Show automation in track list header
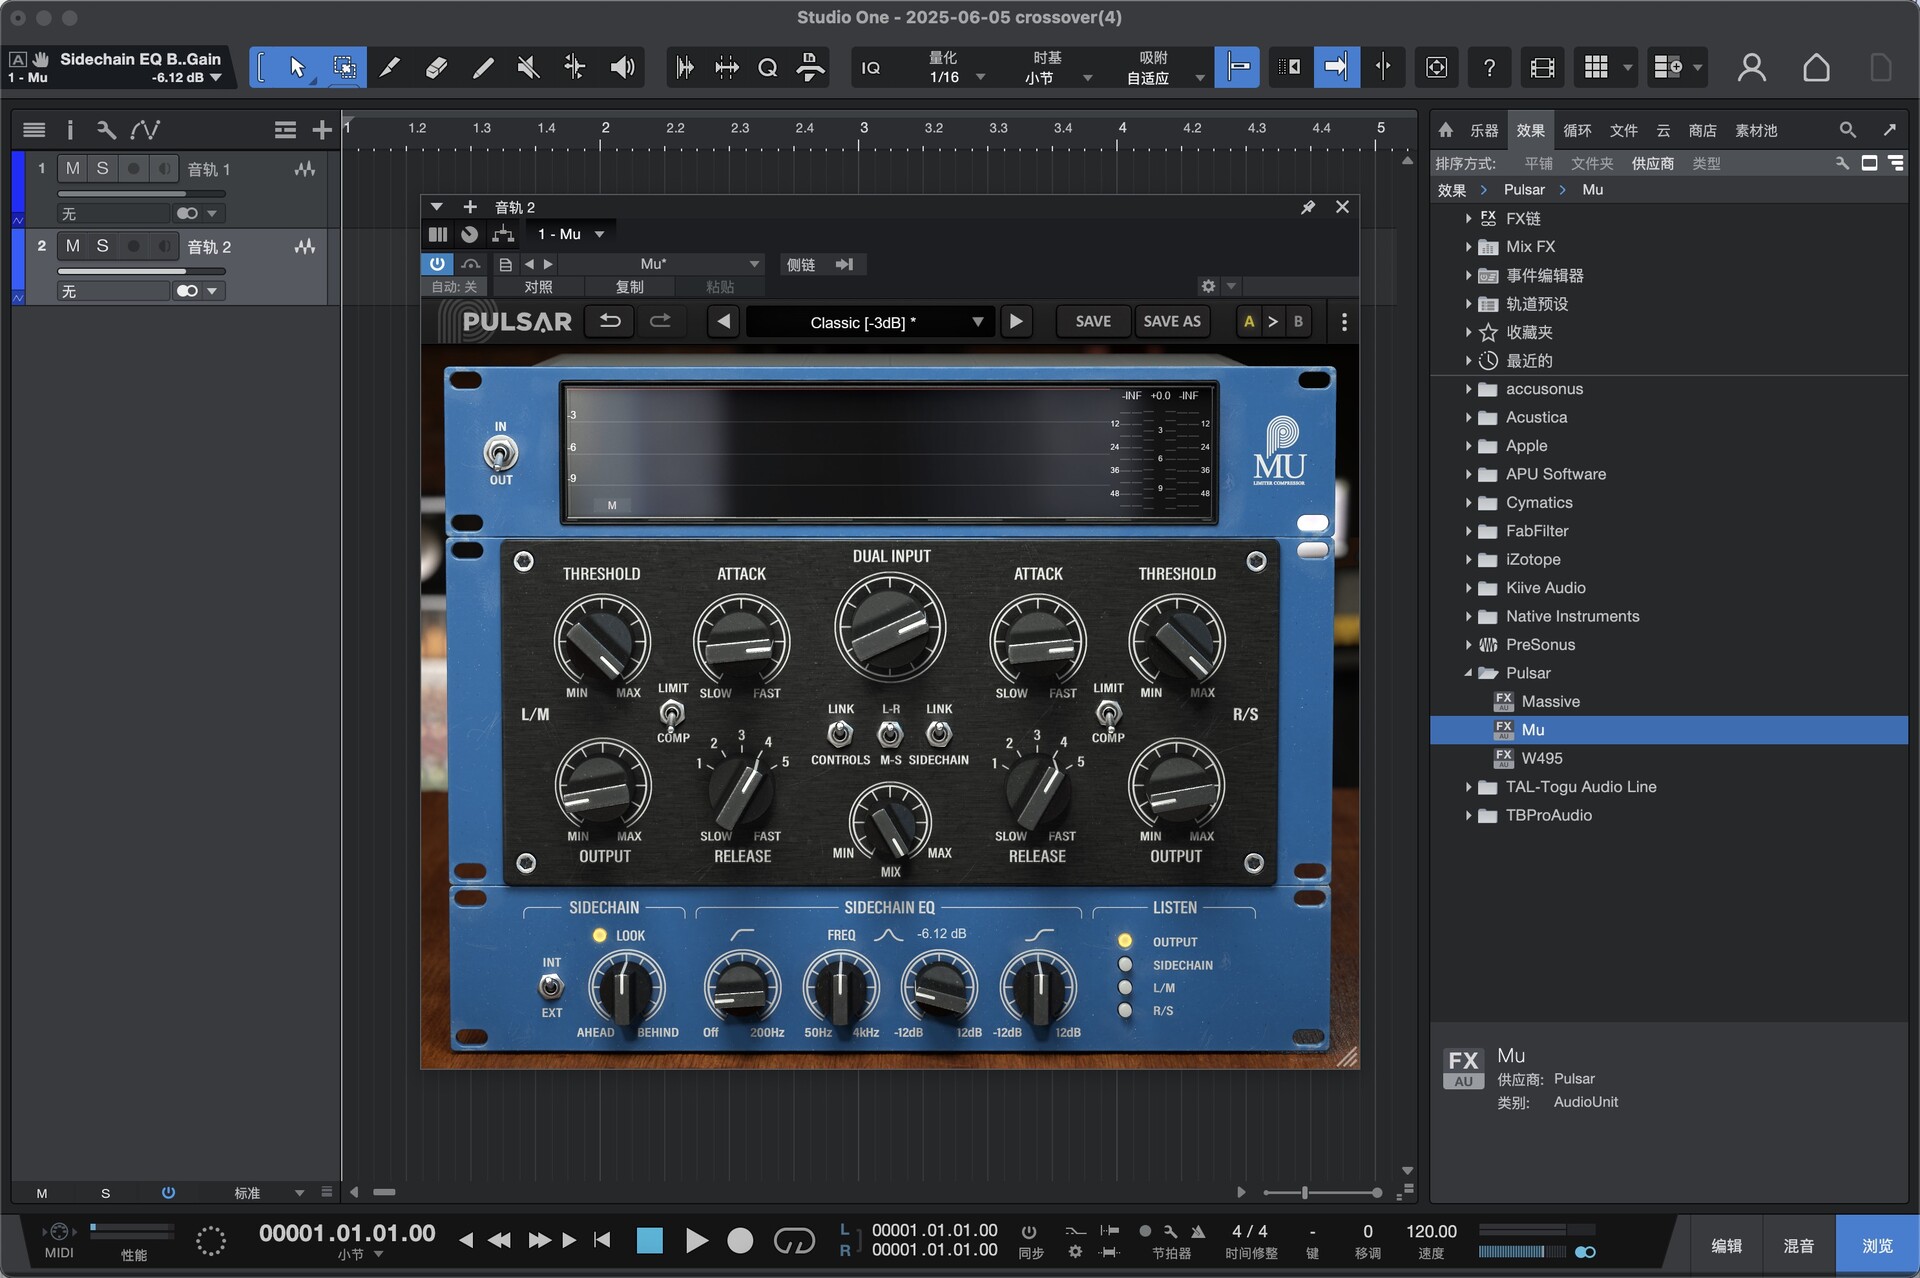Image resolution: width=1920 pixels, height=1278 pixels. pos(145,130)
